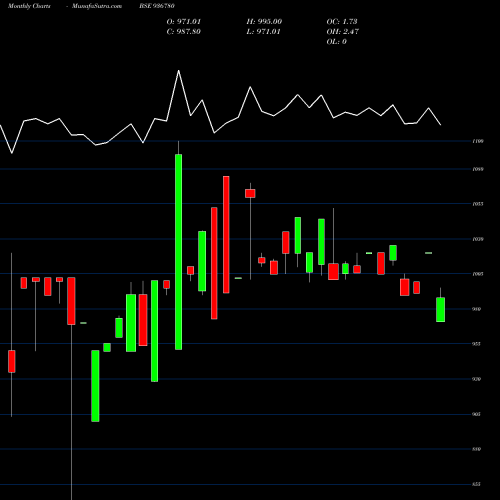Image resolution: width=500 pixels, height=500 pixels.
Task: Click the highest peak of the white line
Action: pyautogui.click(x=179, y=70)
